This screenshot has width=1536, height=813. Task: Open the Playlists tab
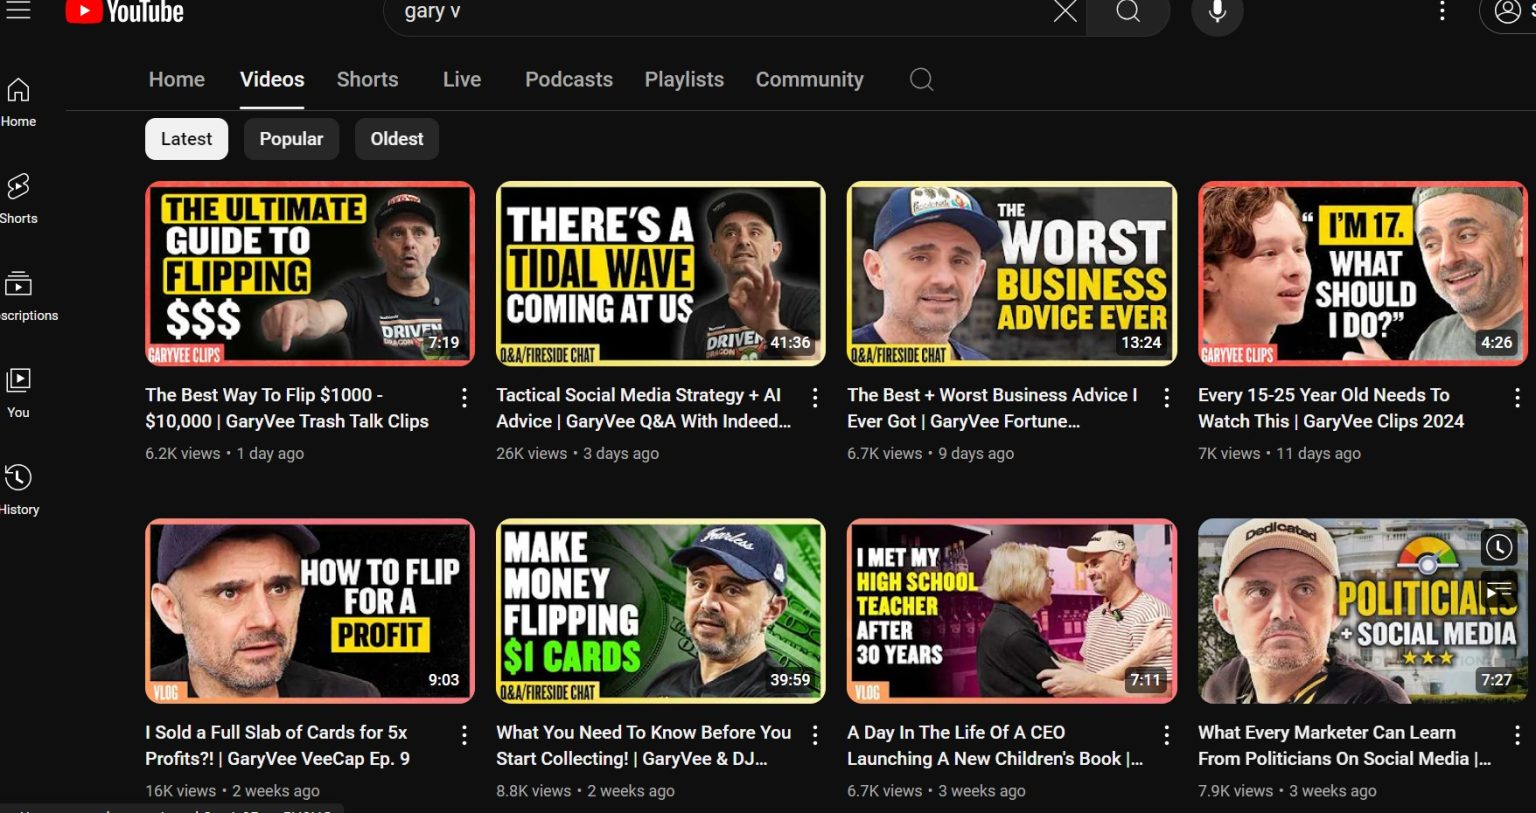coord(684,79)
